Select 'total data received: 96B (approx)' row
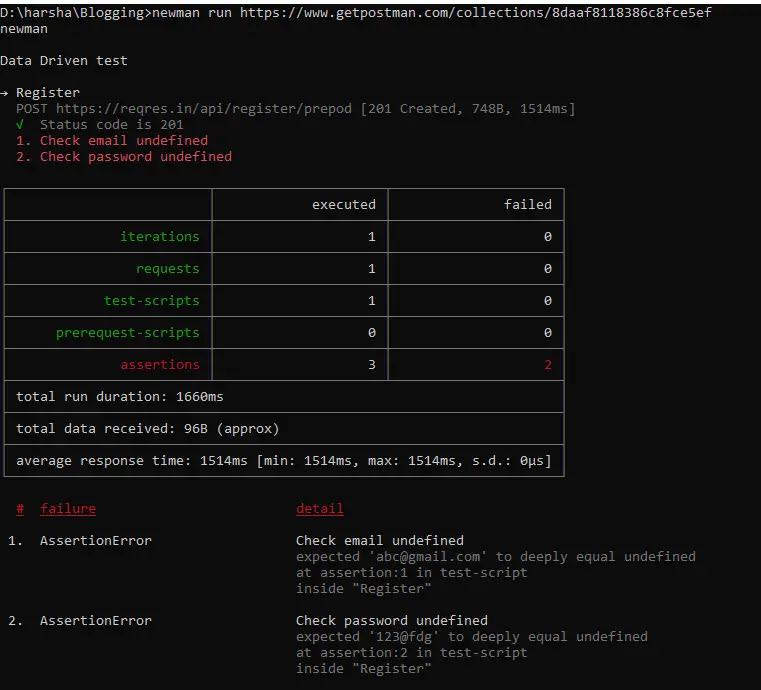This screenshot has height=690, width=761. click(284, 429)
